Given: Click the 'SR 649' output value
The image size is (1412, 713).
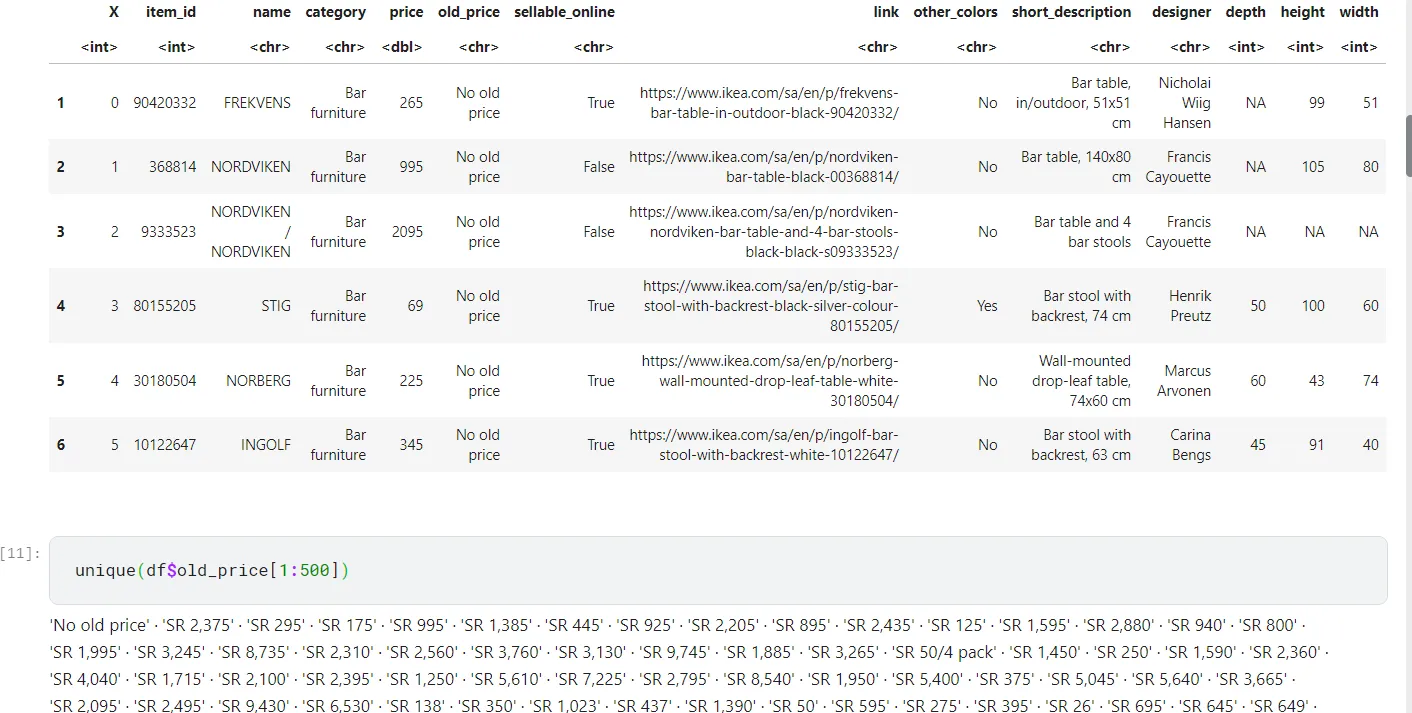Looking at the screenshot, I should click(1281, 706).
